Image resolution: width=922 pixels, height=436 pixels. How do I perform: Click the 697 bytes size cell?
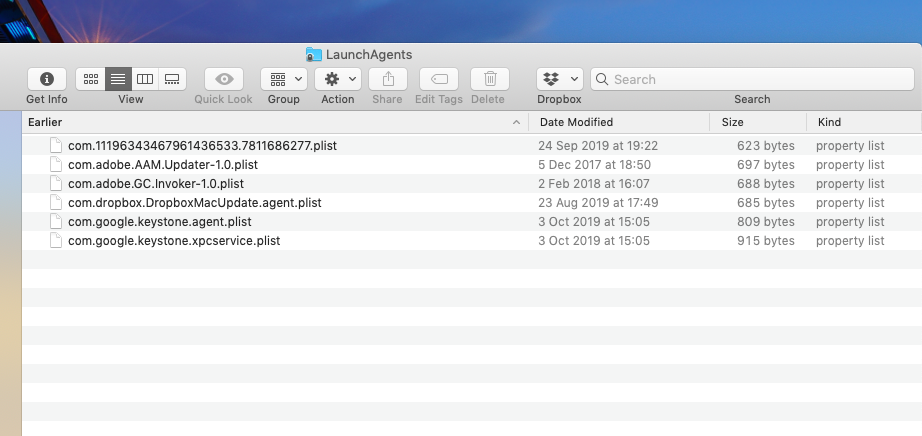coord(766,165)
